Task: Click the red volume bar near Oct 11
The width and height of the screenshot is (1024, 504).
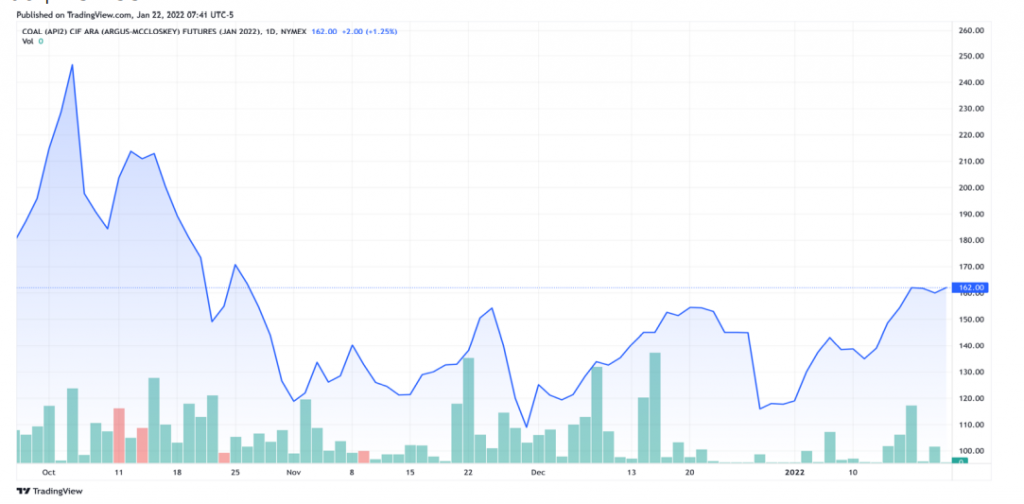Action: pyautogui.click(x=119, y=435)
